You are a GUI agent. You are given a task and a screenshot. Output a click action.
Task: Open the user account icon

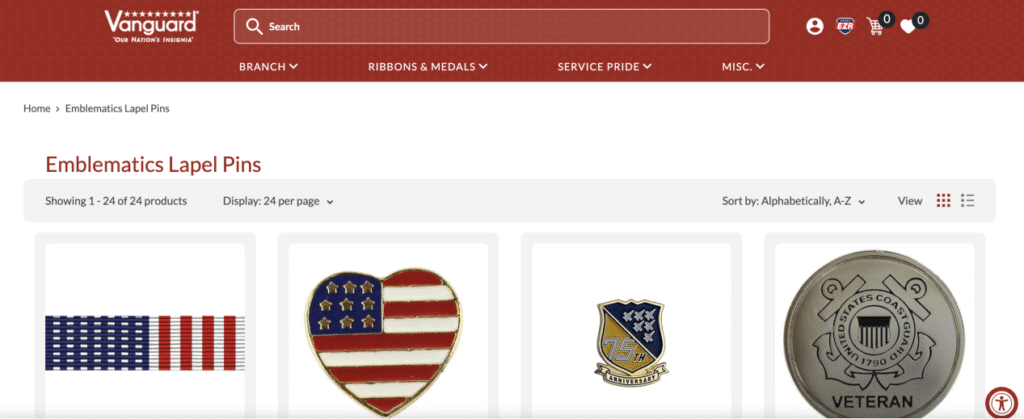pyautogui.click(x=814, y=27)
